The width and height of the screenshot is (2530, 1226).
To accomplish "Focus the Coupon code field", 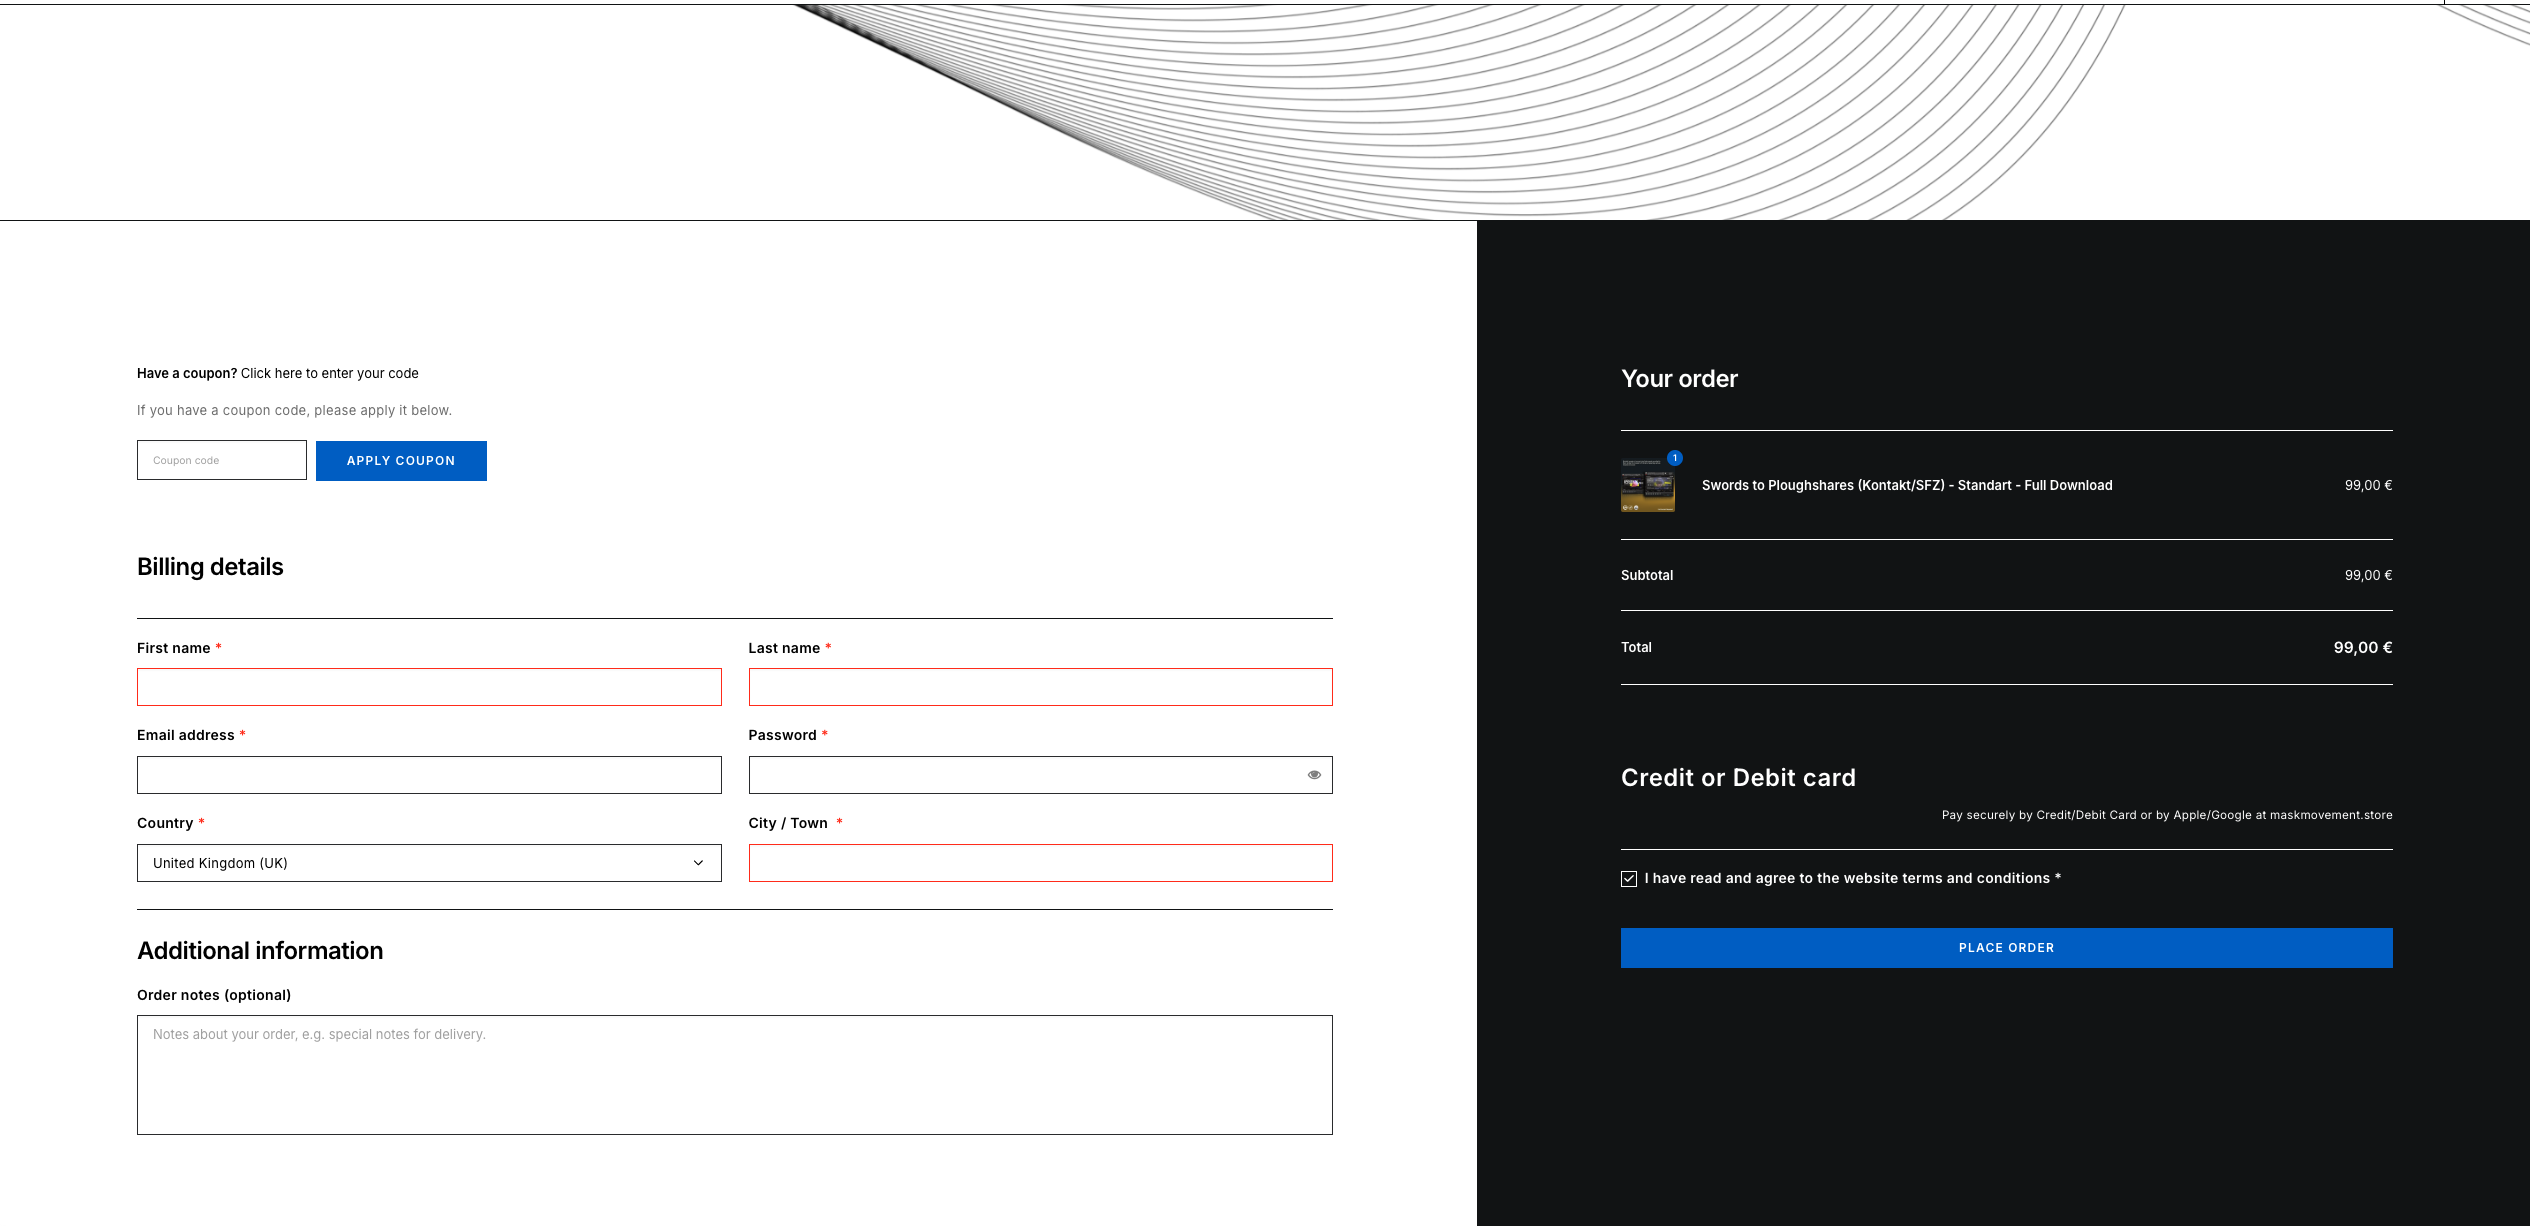I will tap(222, 460).
